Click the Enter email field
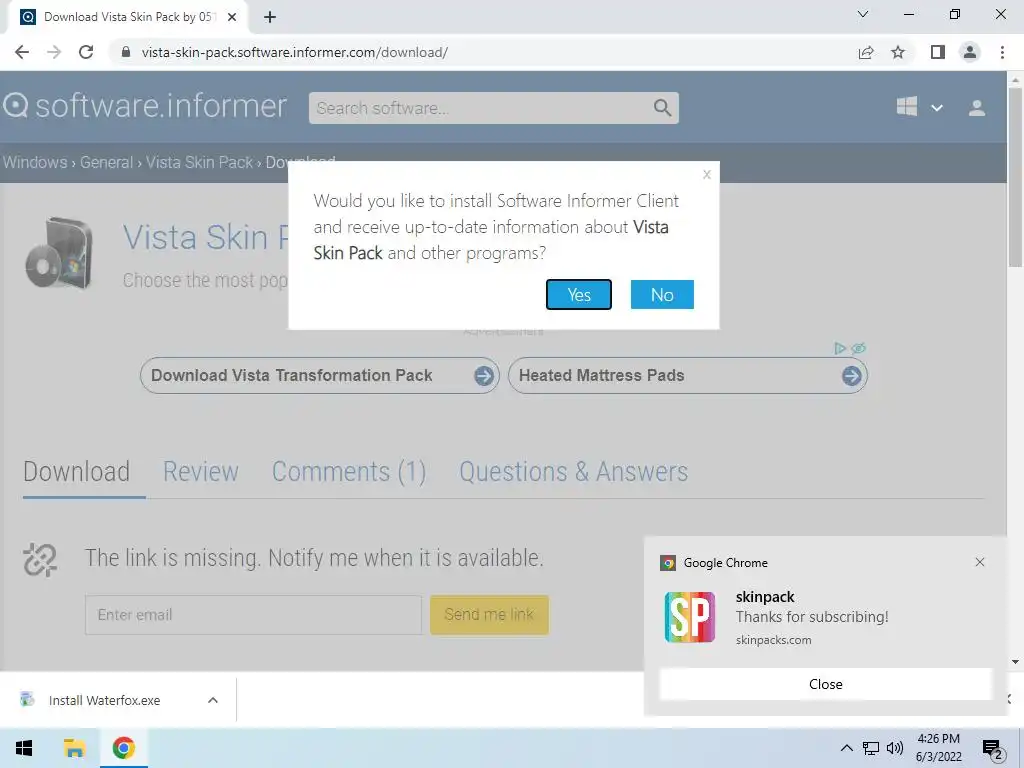This screenshot has width=1024, height=768. coord(253,615)
